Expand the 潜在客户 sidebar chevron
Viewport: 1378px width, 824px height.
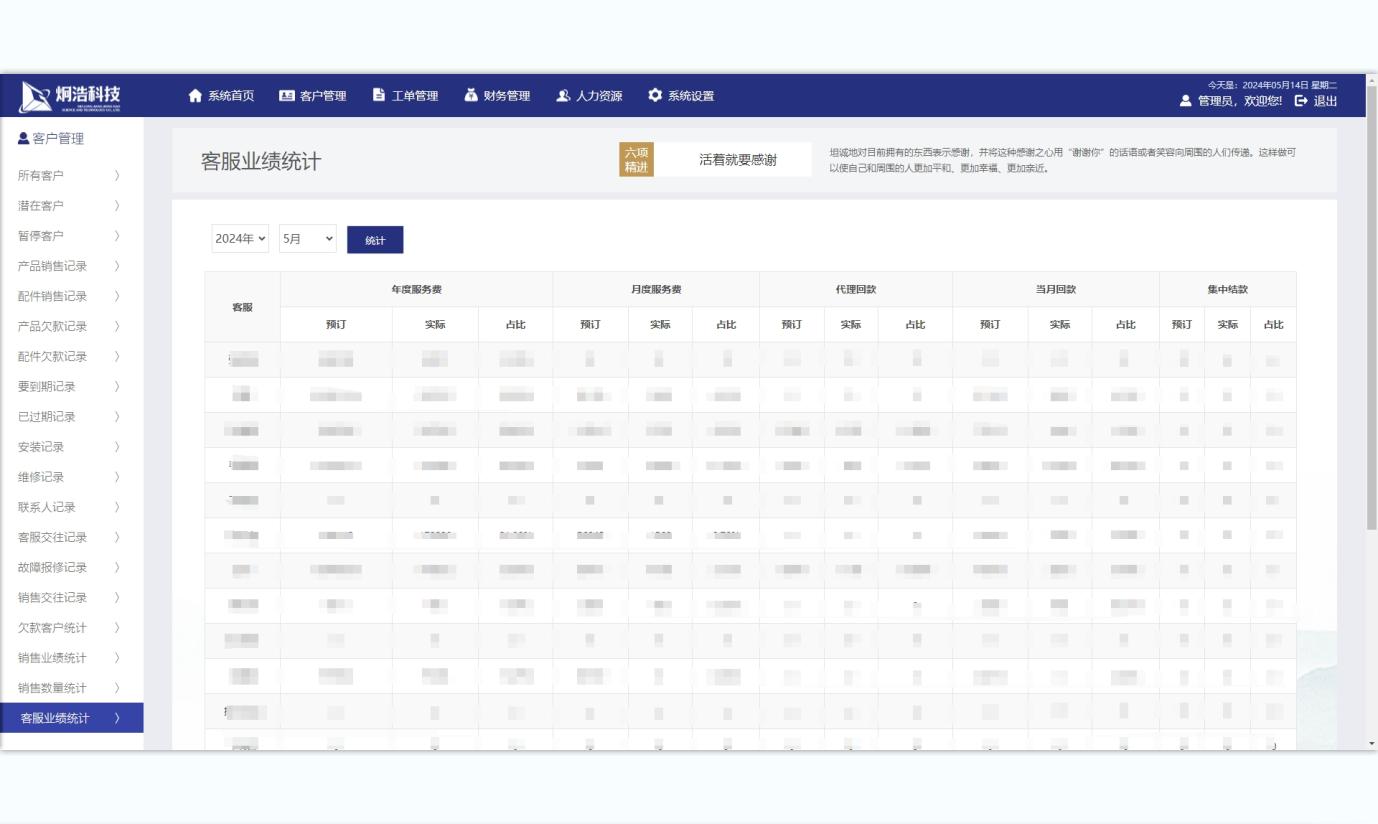tap(117, 206)
